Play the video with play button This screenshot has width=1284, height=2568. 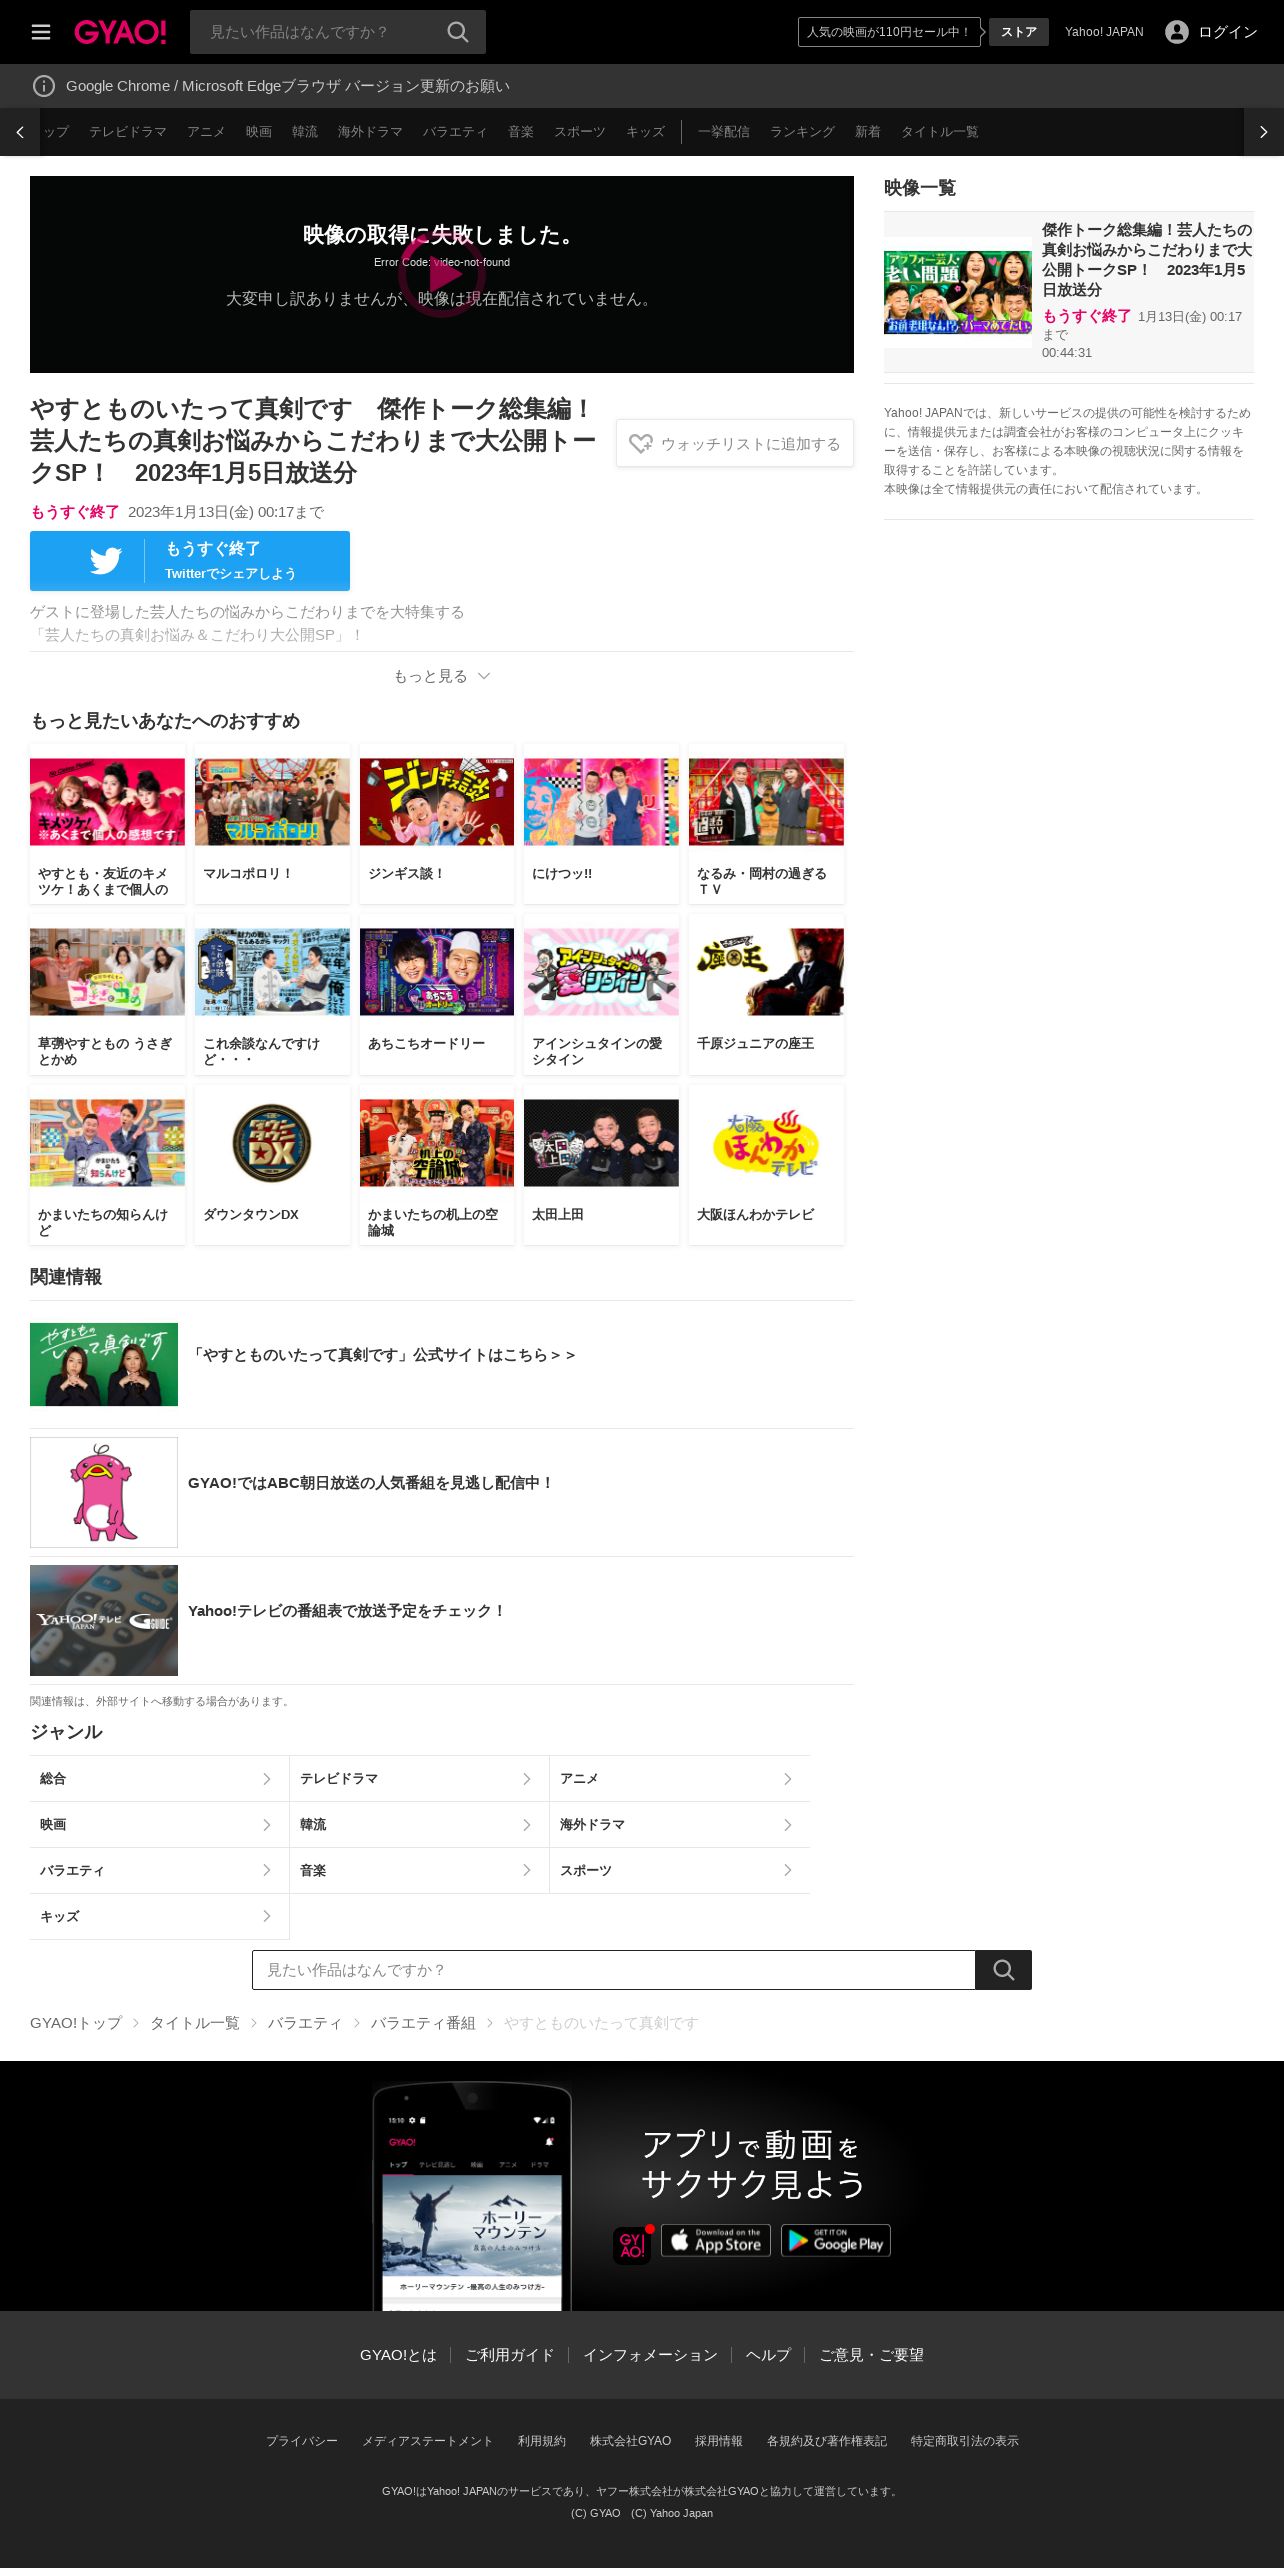click(x=442, y=274)
